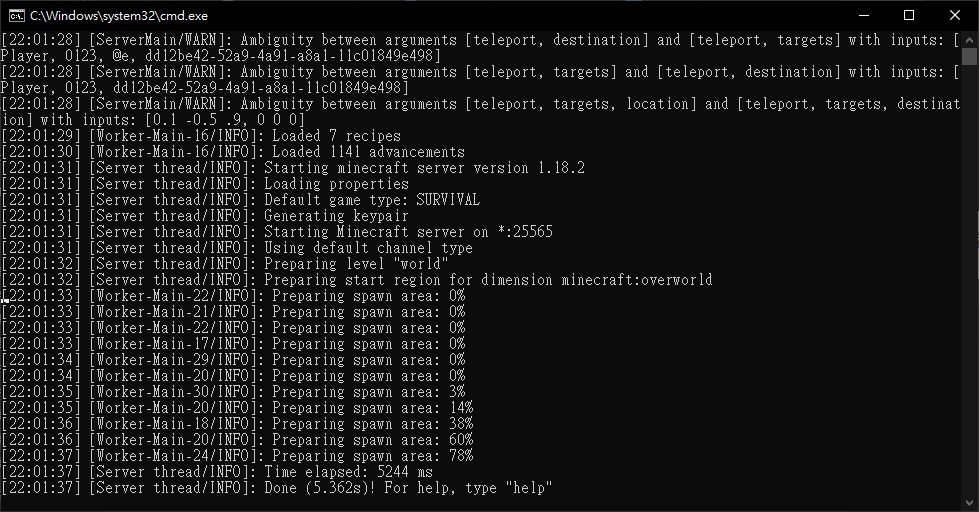
Task: Click the "Time elapsed: 5244 ms" line
Action: pyautogui.click(x=217, y=471)
